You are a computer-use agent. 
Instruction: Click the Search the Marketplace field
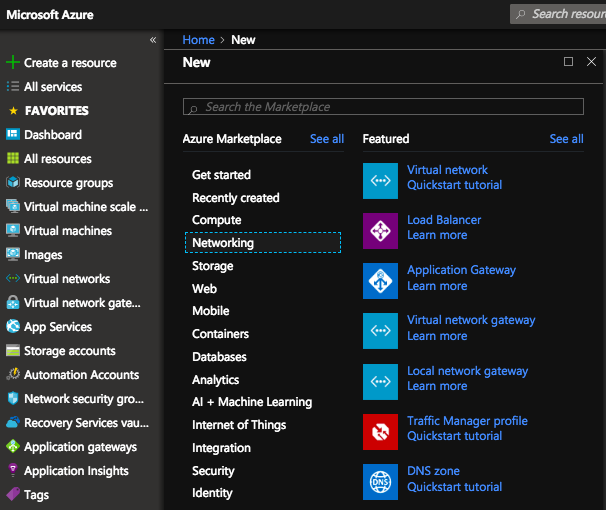click(383, 107)
